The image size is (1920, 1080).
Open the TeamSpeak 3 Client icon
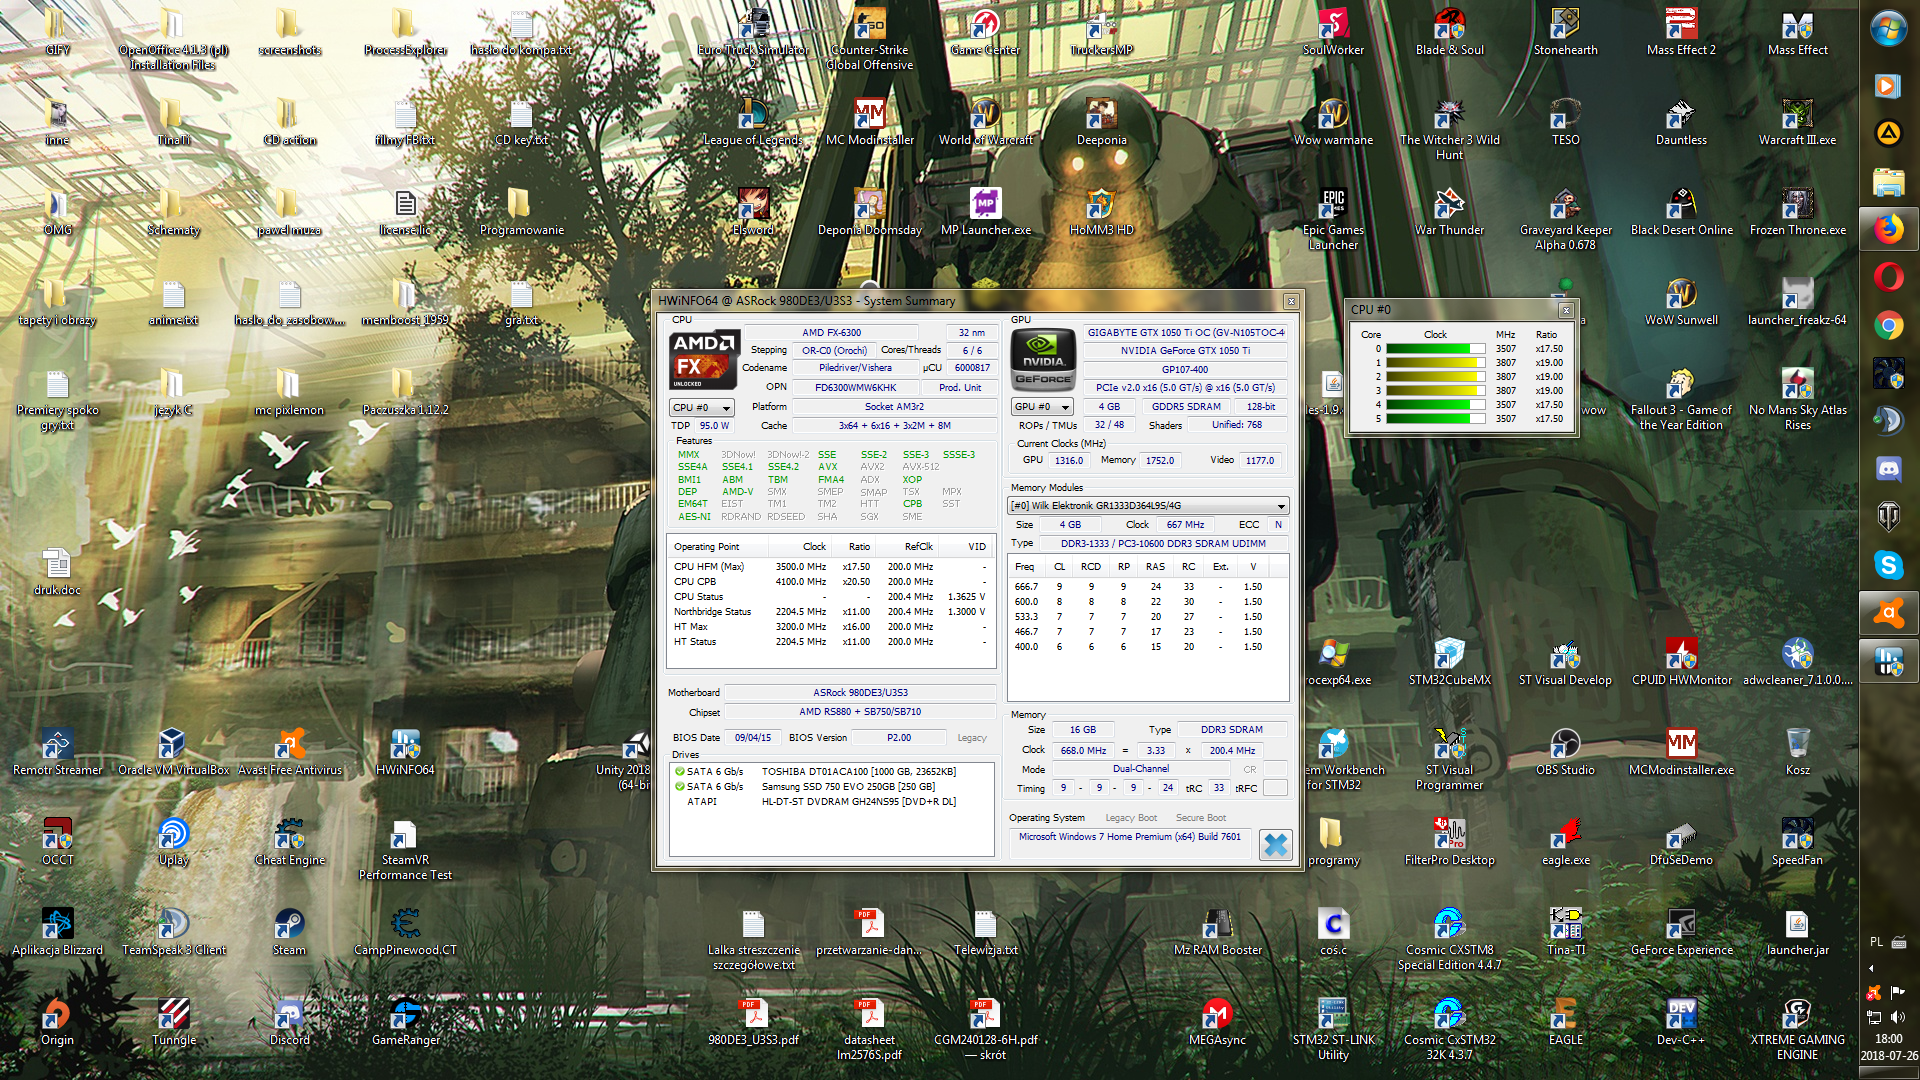coord(173,931)
